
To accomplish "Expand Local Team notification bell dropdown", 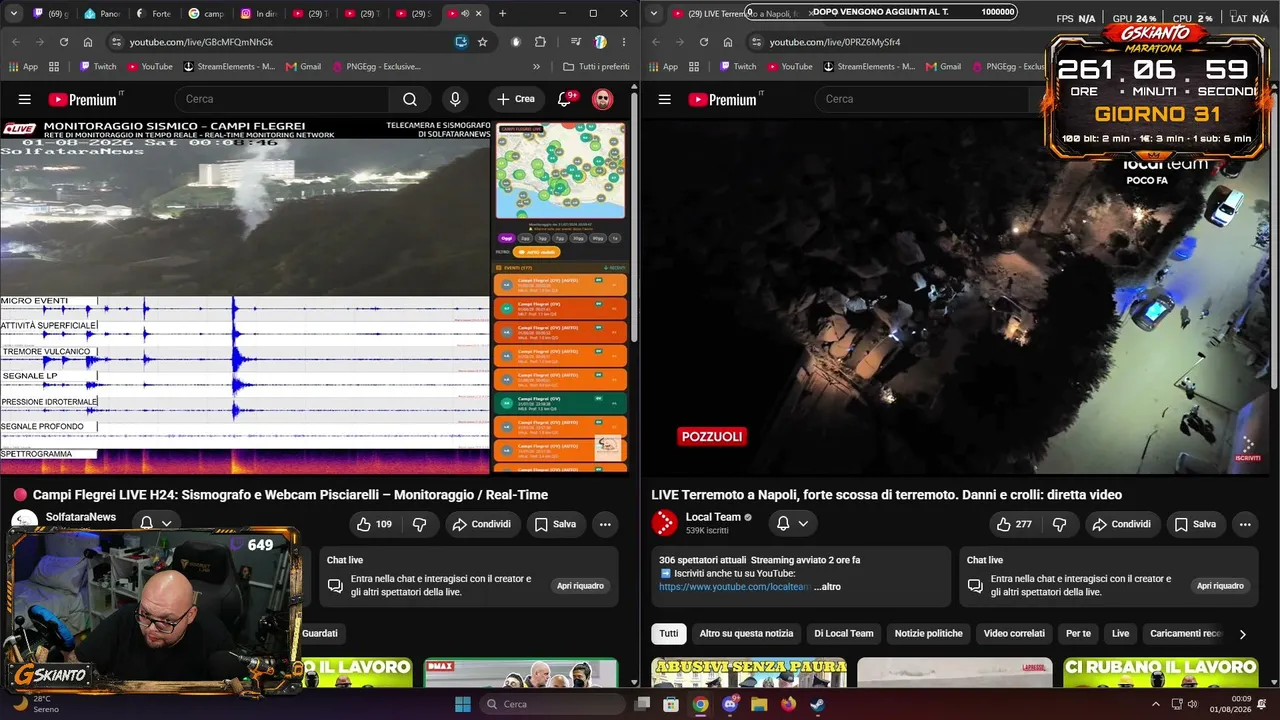I will [793, 523].
